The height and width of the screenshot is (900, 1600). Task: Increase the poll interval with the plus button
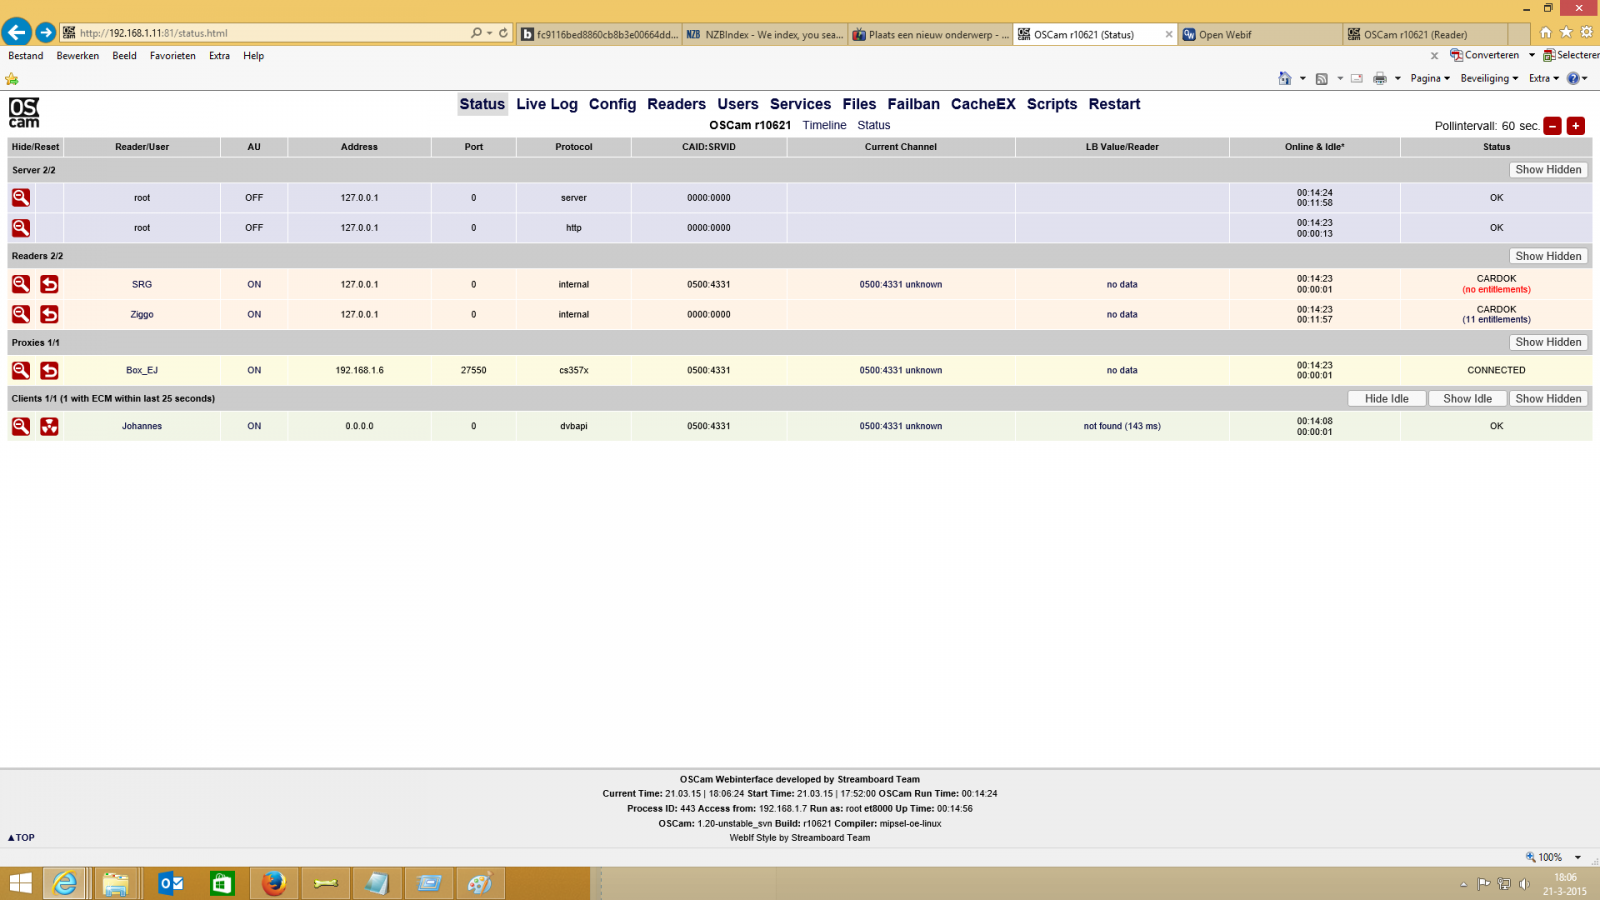pyautogui.click(x=1576, y=126)
